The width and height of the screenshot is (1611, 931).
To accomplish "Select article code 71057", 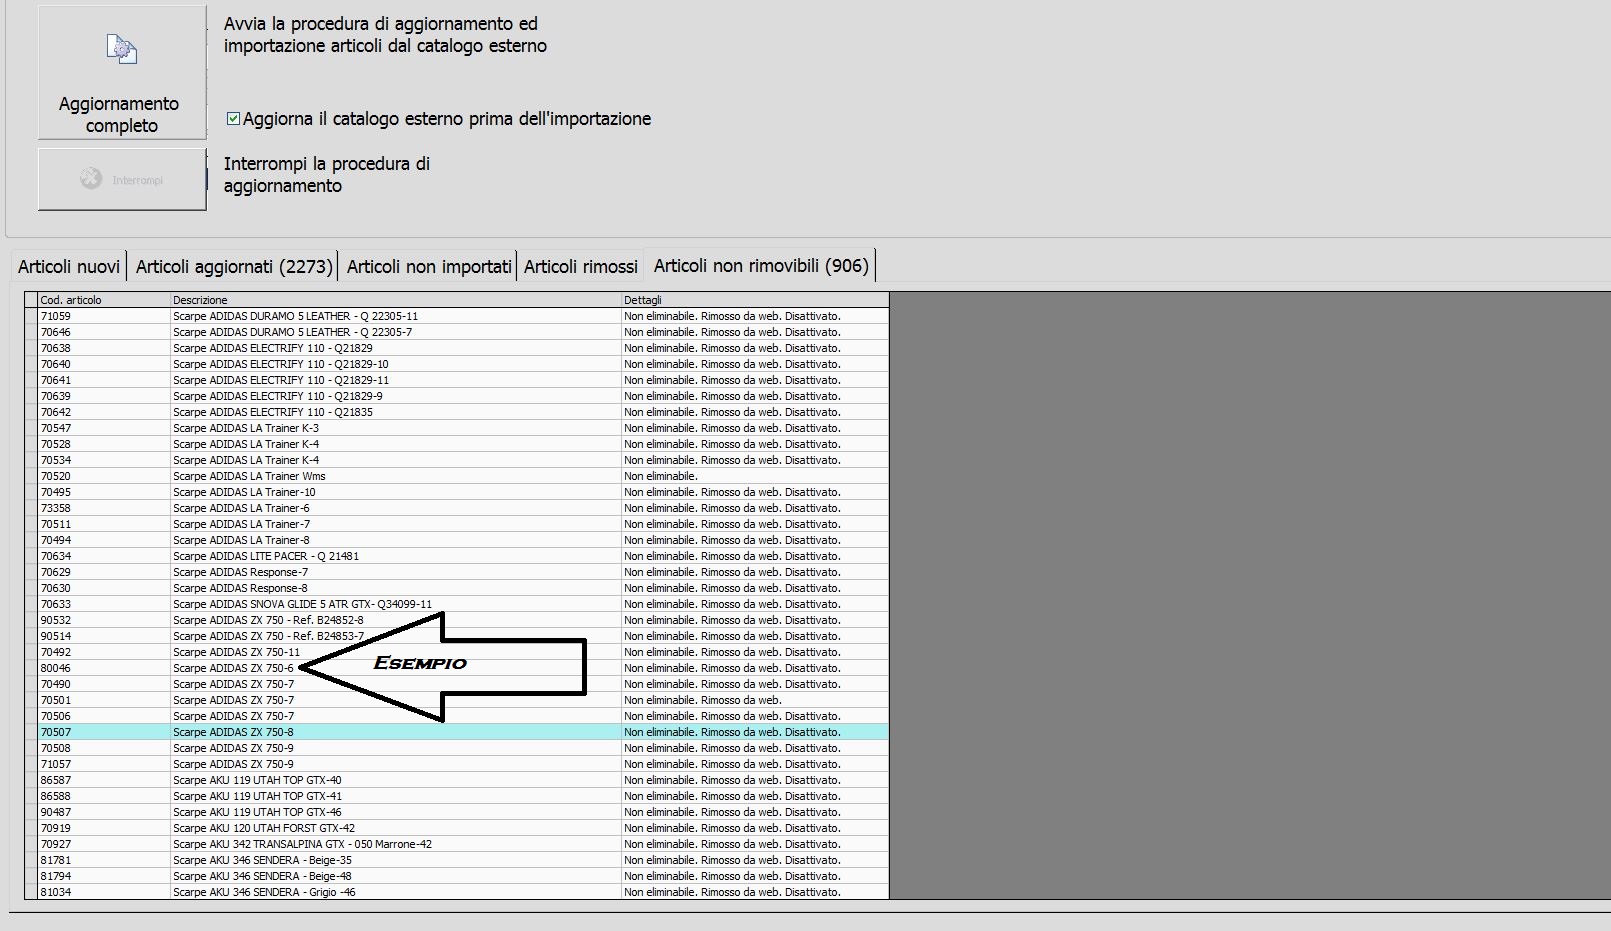I will coord(56,764).
